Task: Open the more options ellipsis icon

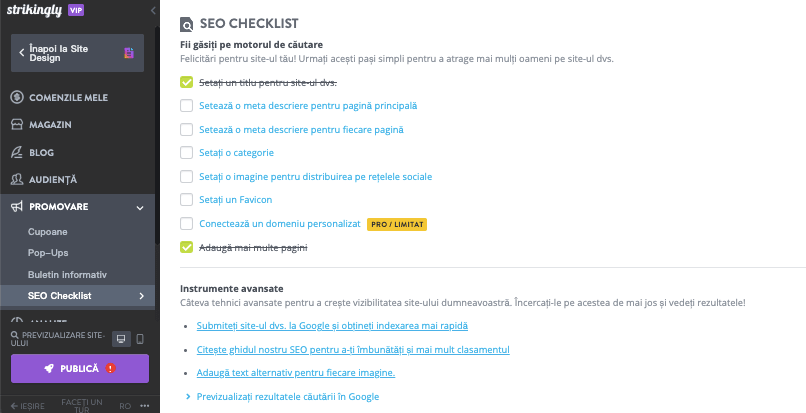Action: click(144, 406)
